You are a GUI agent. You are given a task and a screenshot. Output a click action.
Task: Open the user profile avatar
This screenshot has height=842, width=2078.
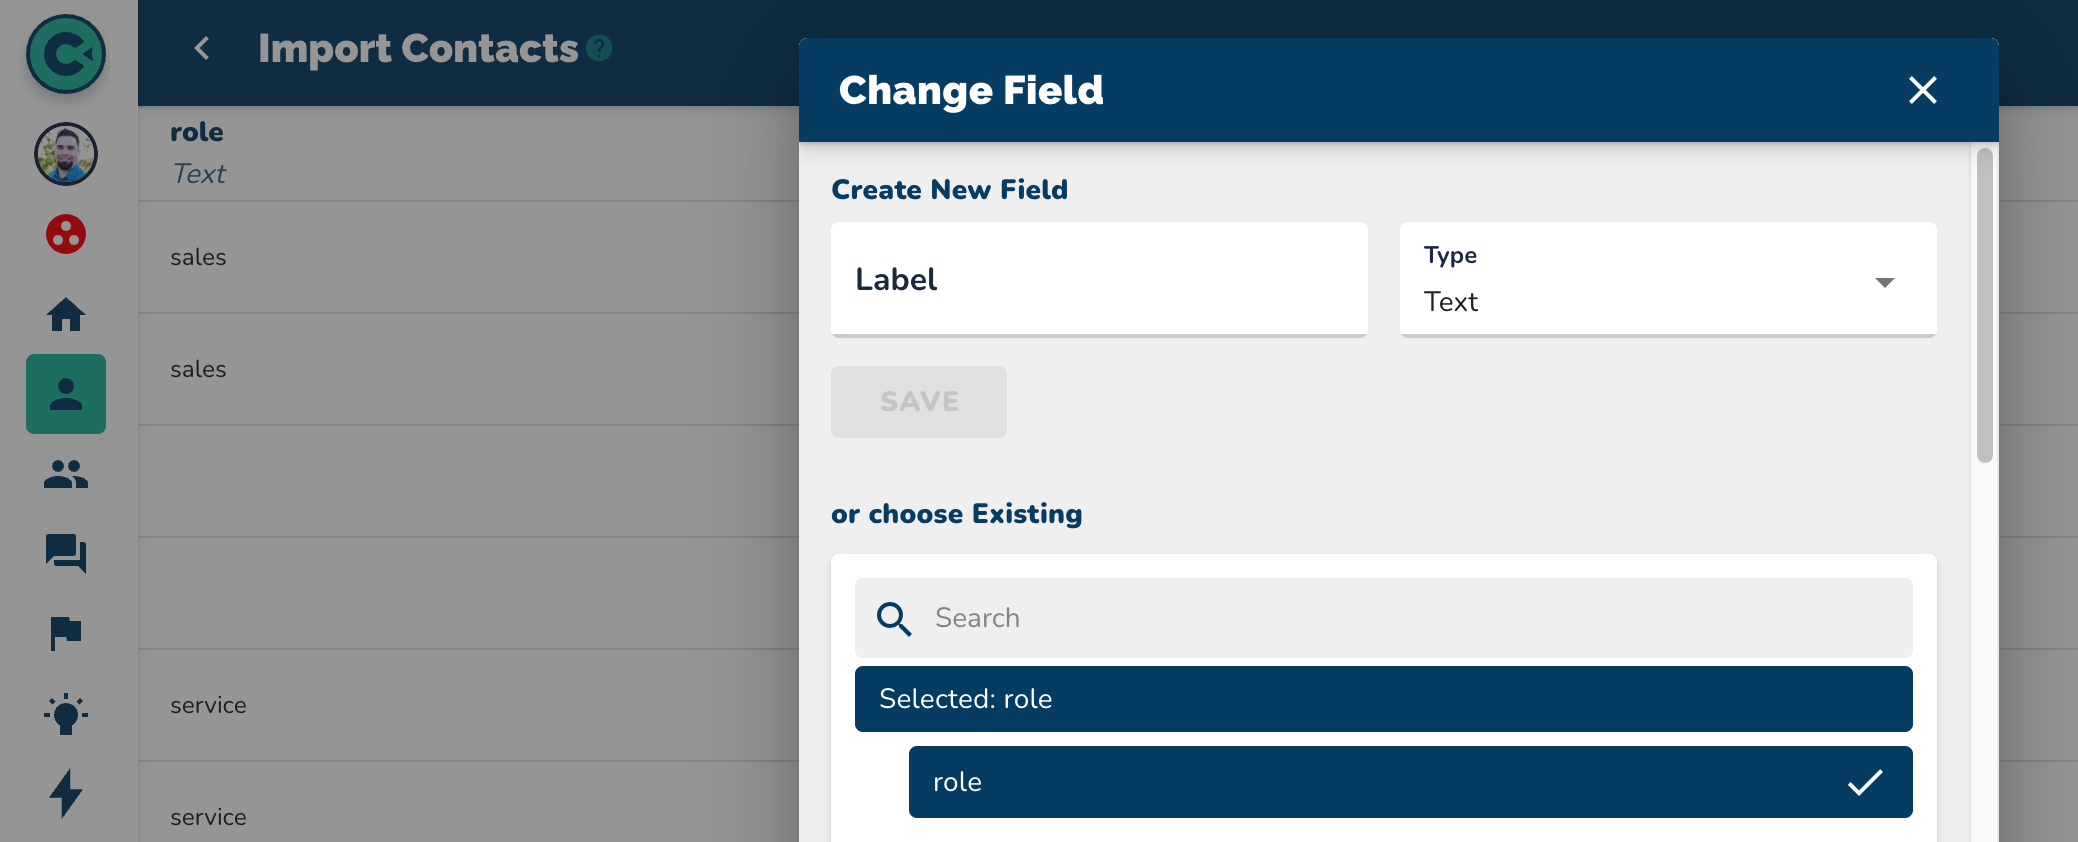[66, 154]
